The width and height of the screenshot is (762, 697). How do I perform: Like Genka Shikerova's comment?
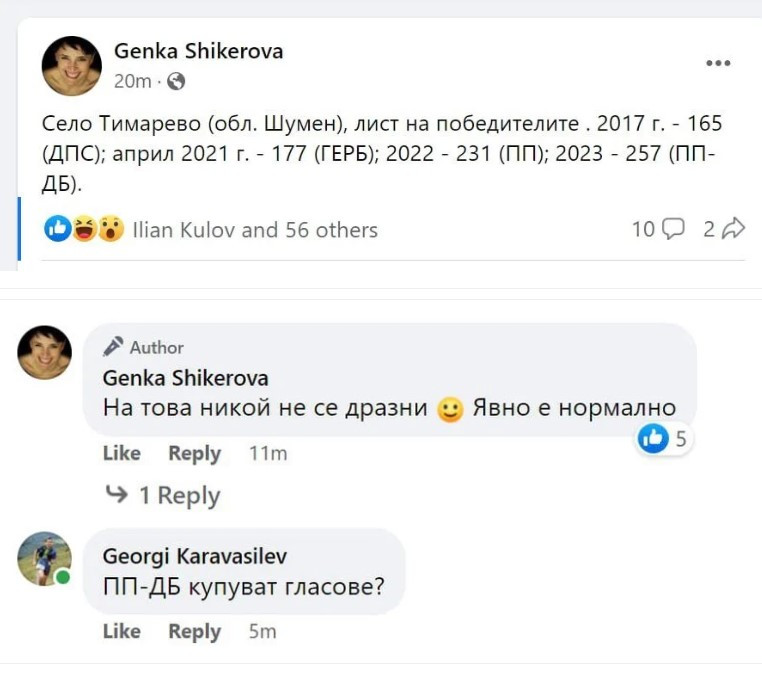point(121,453)
